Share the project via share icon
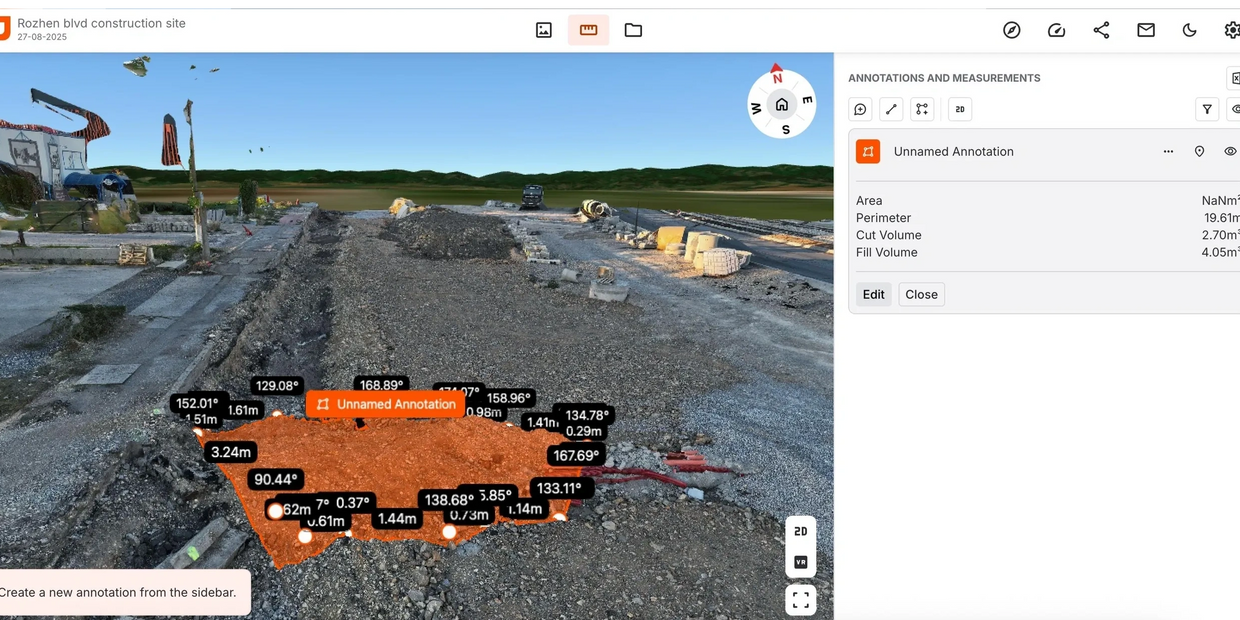Image resolution: width=1240 pixels, height=620 pixels. click(x=1101, y=30)
